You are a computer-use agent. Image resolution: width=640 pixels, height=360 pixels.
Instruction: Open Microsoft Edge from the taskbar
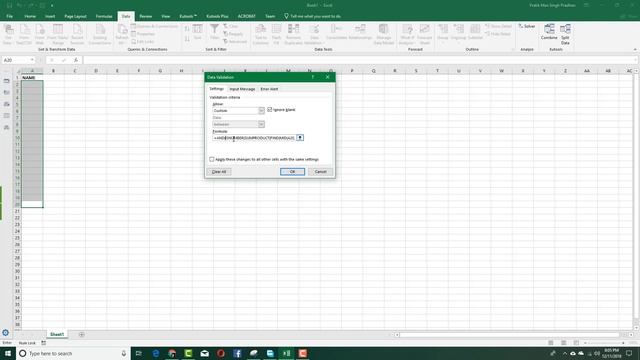[x=156, y=353]
